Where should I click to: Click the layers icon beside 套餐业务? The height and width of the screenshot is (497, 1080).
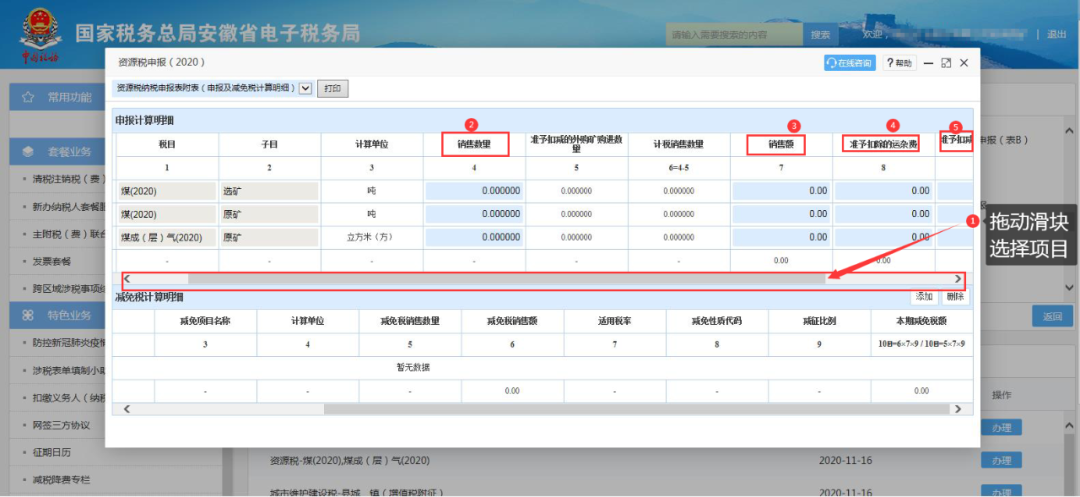pyautogui.click(x=28, y=151)
